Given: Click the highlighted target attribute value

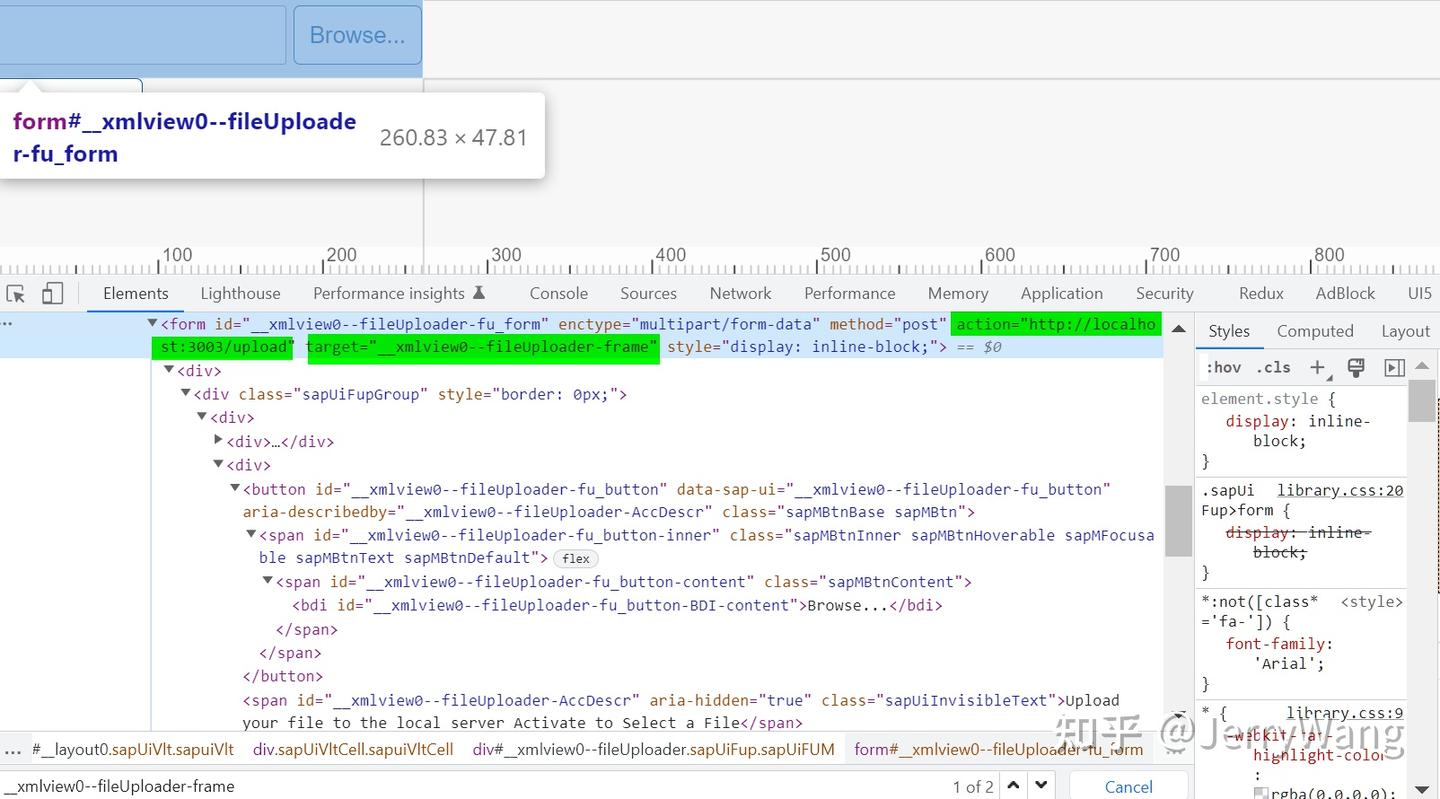Looking at the screenshot, I should click(483, 347).
